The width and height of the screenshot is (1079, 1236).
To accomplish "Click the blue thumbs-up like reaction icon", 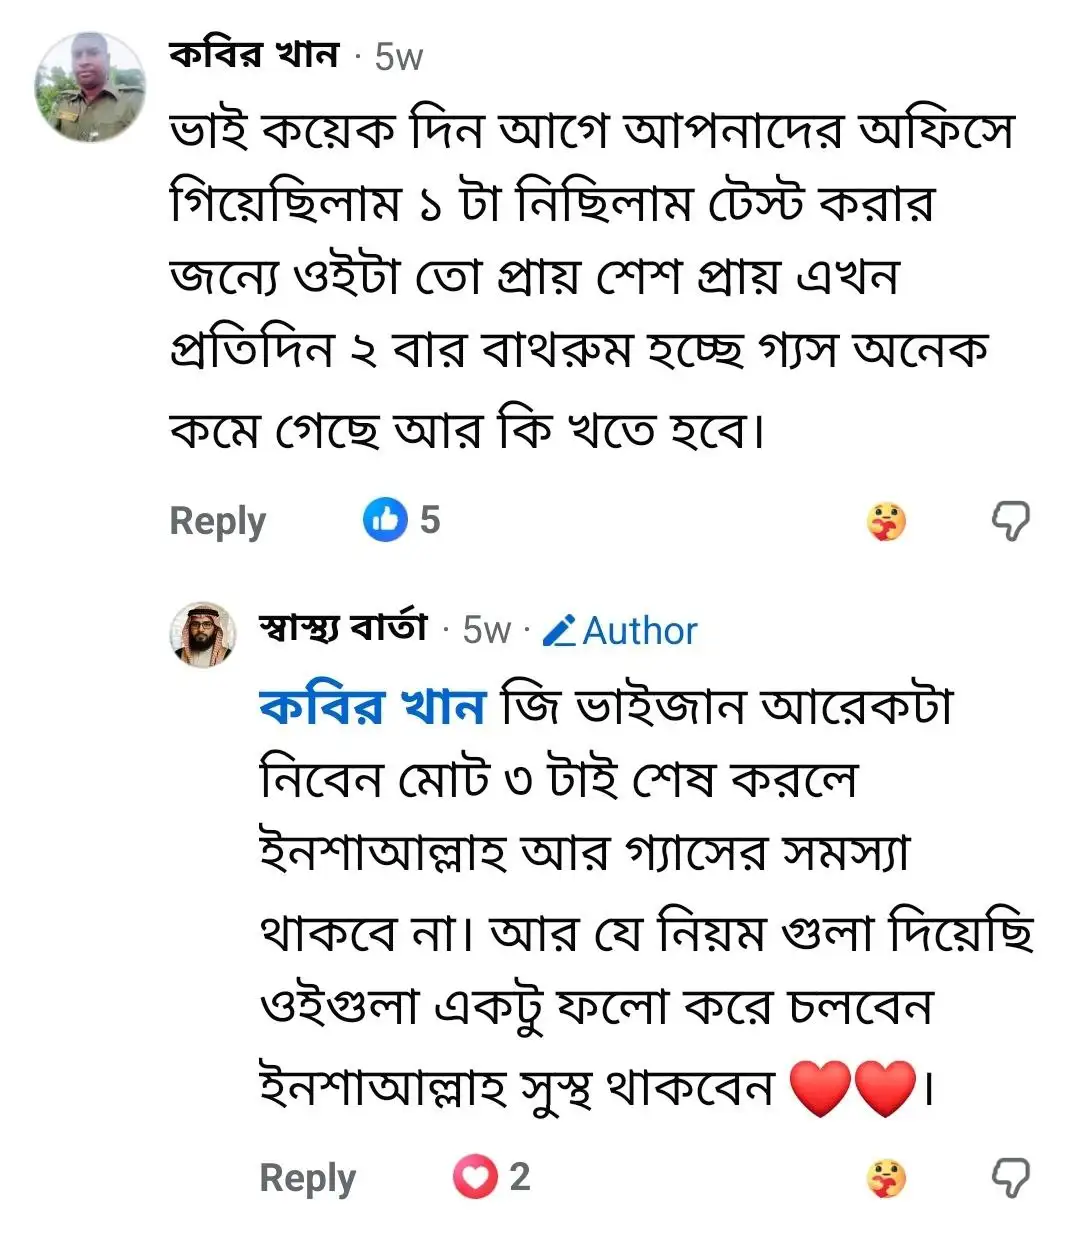I will (x=385, y=520).
